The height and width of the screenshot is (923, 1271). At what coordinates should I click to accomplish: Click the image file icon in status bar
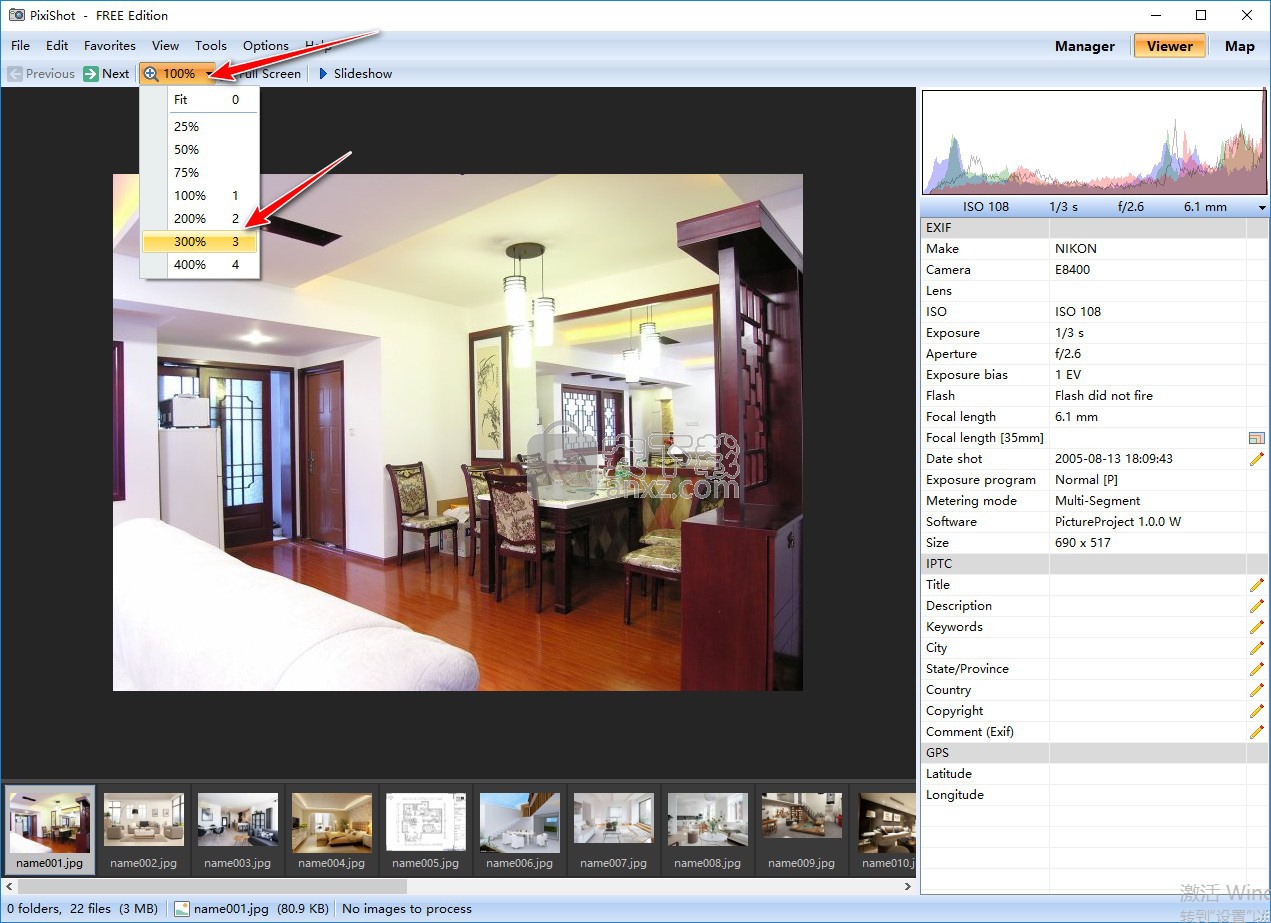click(182, 909)
